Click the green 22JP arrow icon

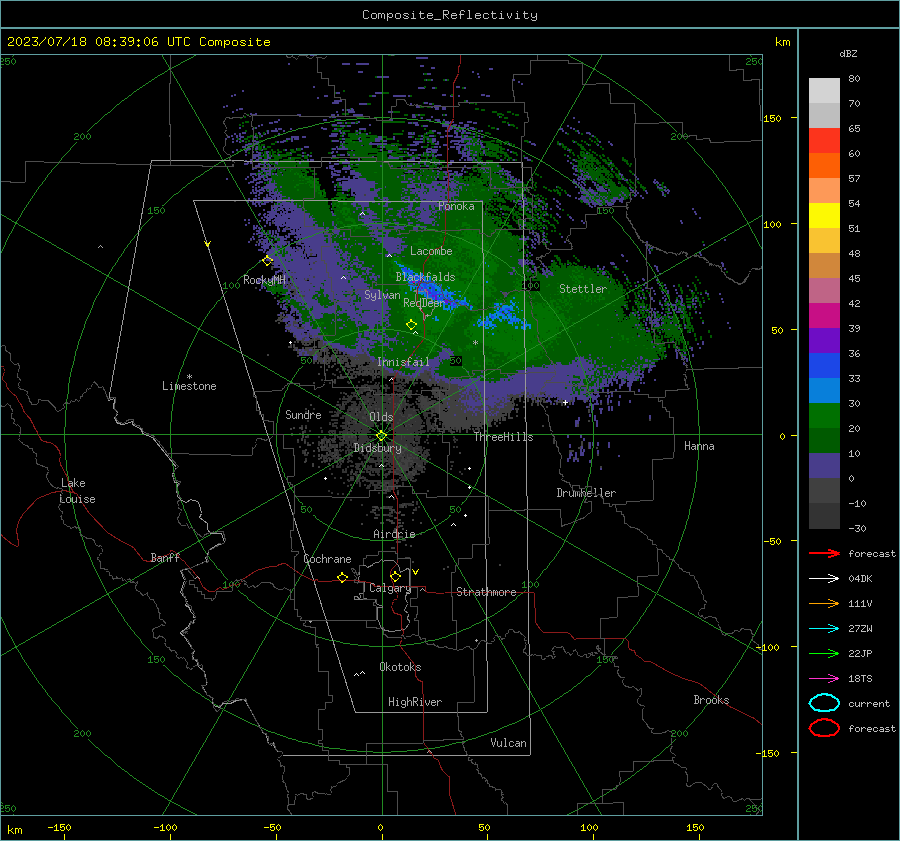coord(824,653)
